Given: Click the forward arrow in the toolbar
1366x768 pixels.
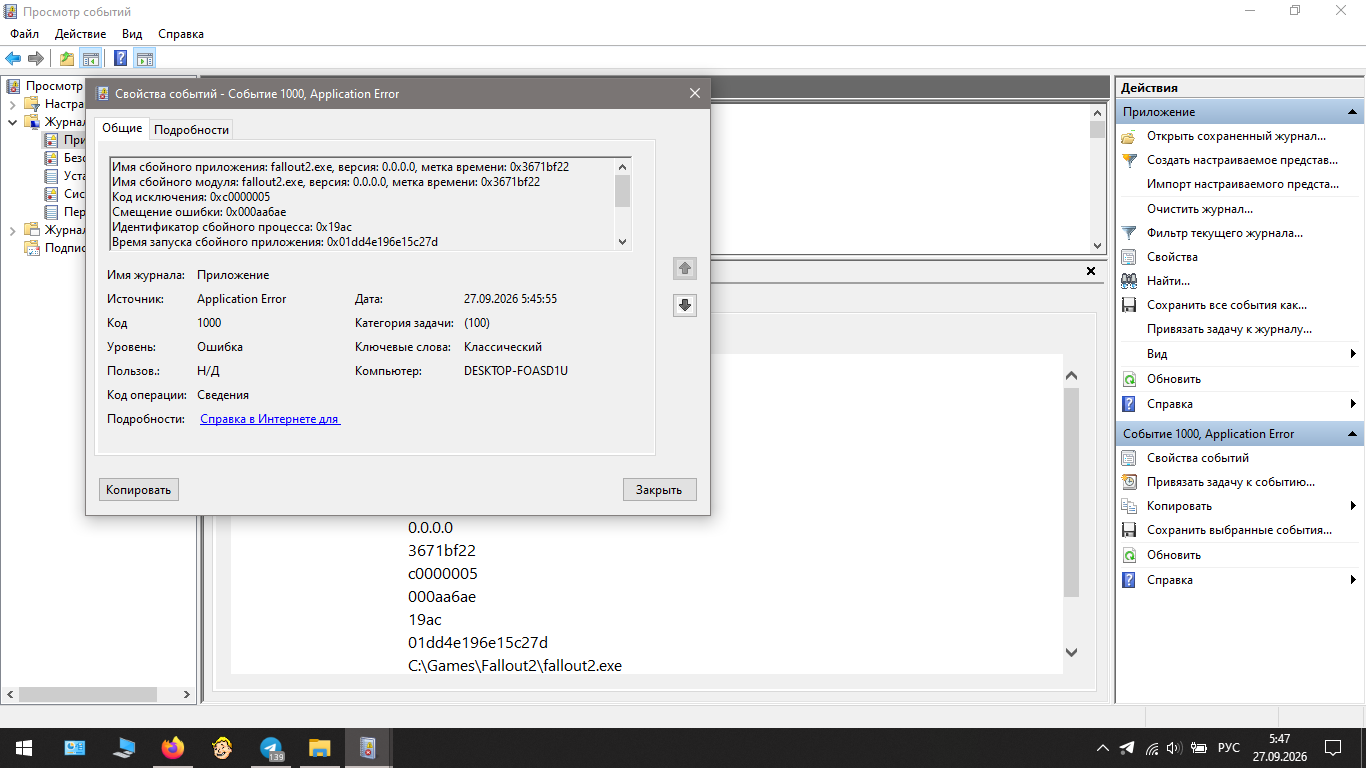Looking at the screenshot, I should [36, 58].
